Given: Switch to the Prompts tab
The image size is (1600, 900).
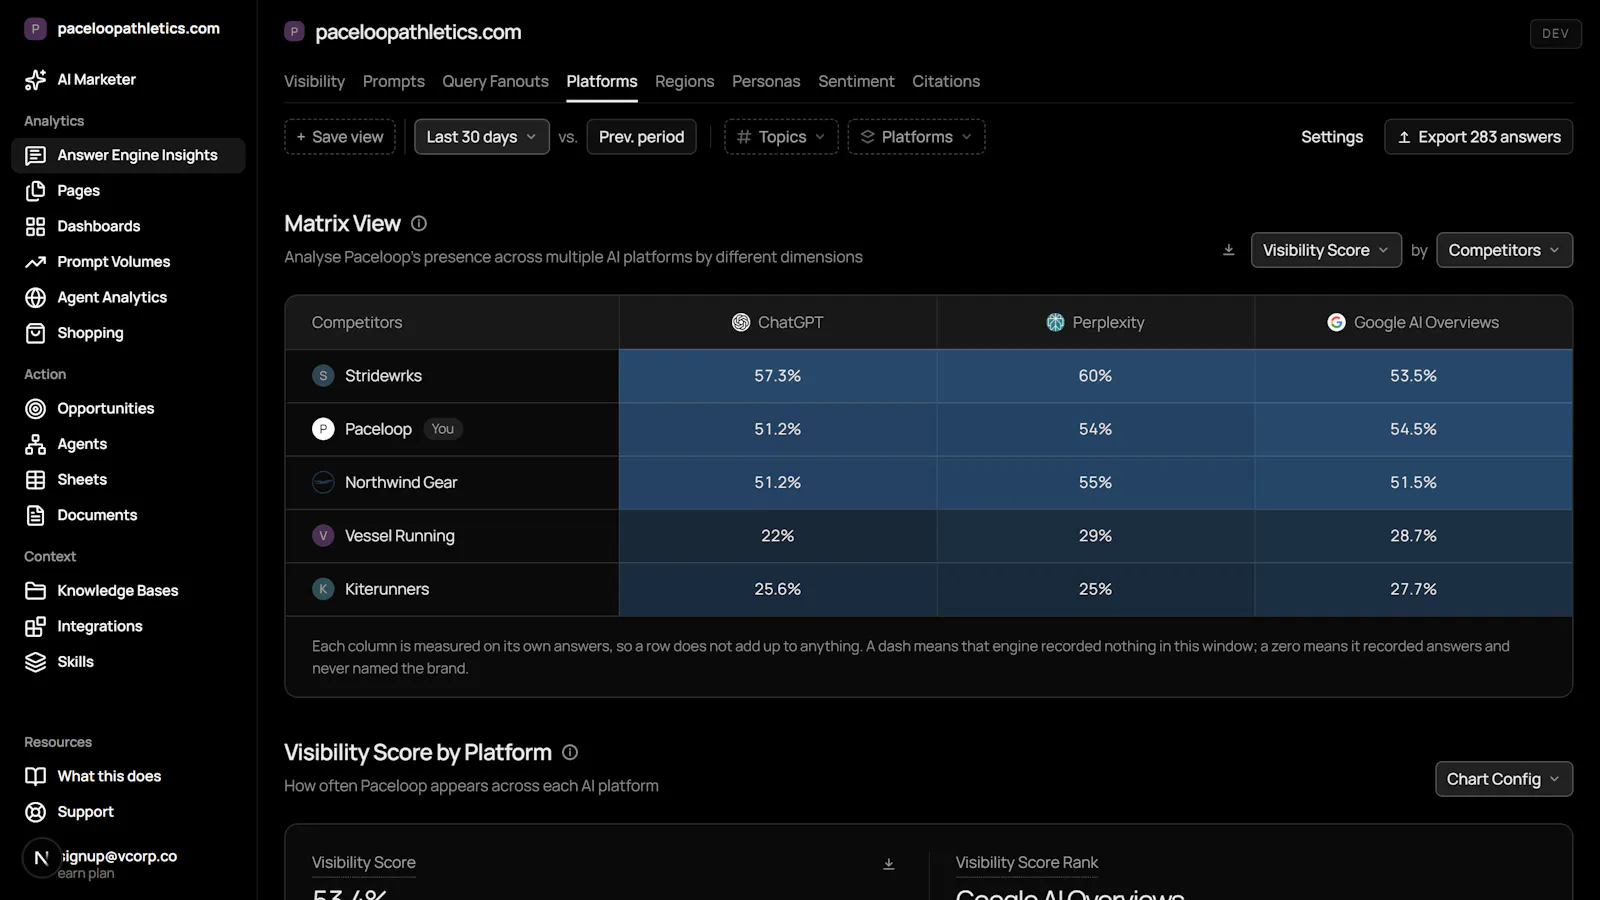Looking at the screenshot, I should point(394,81).
